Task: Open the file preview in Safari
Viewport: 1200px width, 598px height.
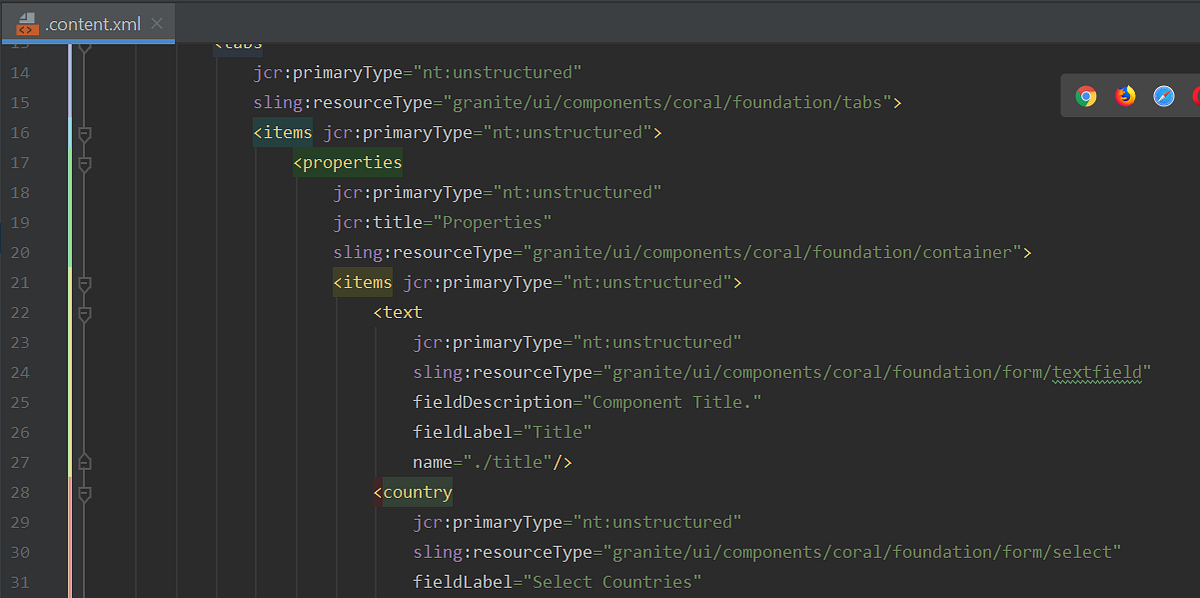Action: pyautogui.click(x=1162, y=96)
